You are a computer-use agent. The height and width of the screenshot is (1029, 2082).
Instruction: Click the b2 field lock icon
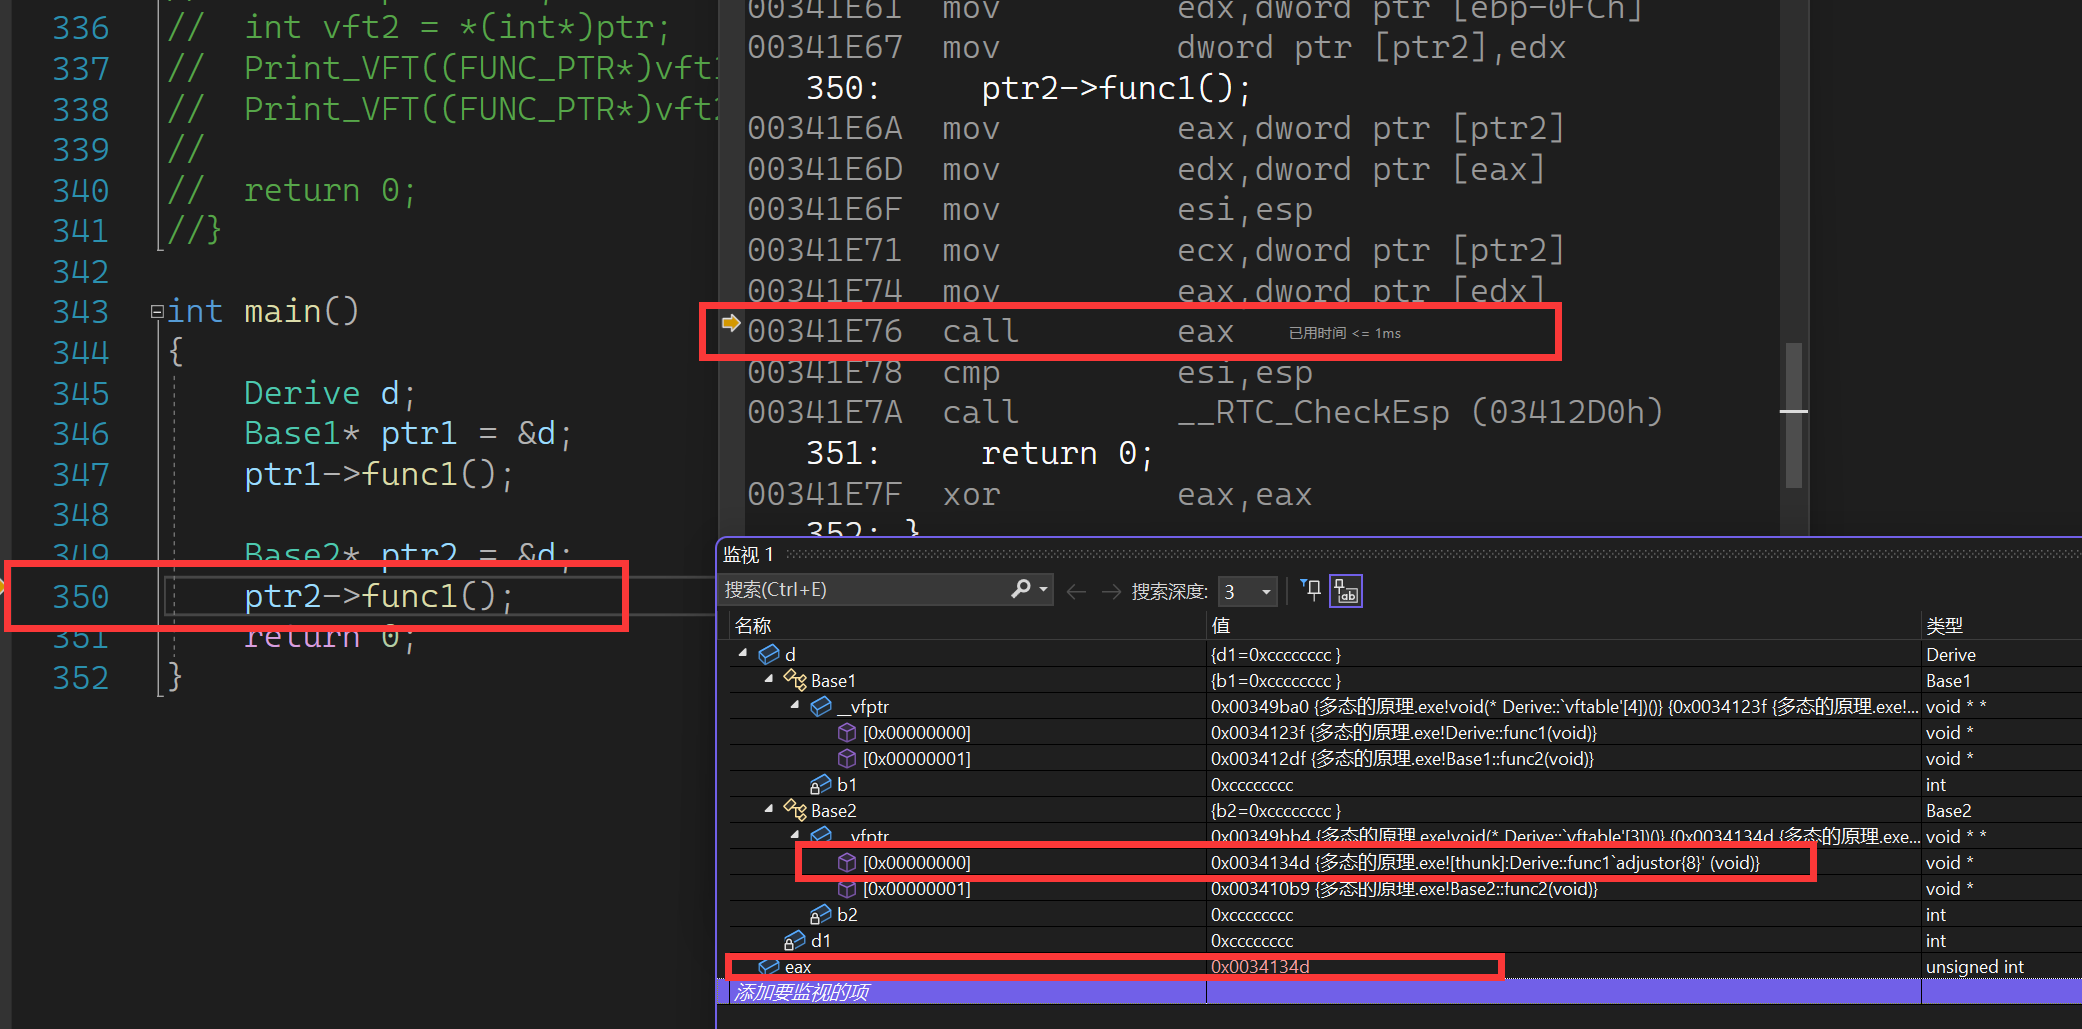pyautogui.click(x=821, y=914)
